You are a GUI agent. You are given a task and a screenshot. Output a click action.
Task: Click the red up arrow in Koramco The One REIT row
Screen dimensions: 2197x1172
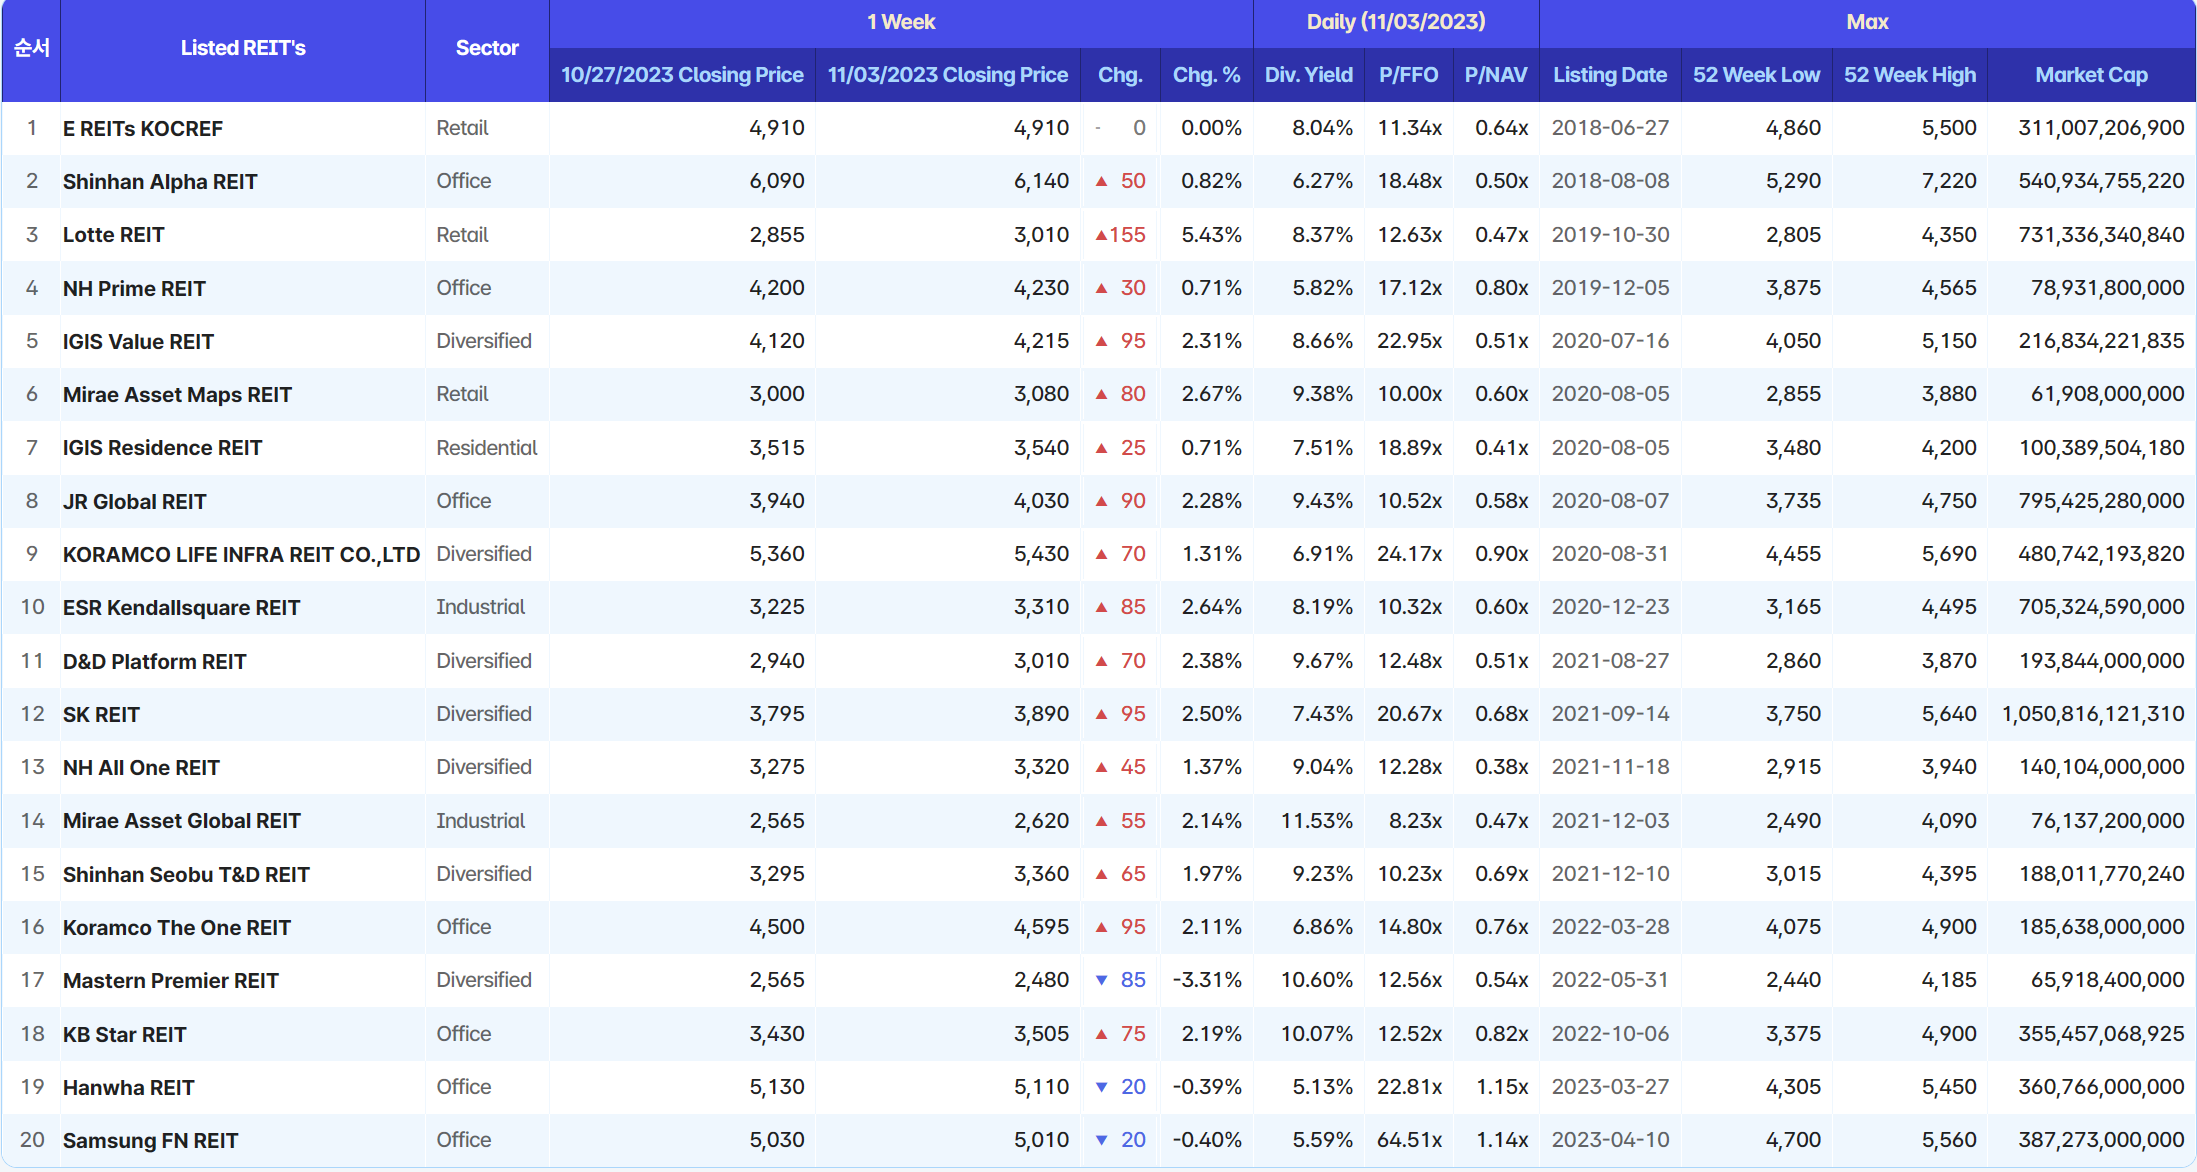[x=1101, y=927]
